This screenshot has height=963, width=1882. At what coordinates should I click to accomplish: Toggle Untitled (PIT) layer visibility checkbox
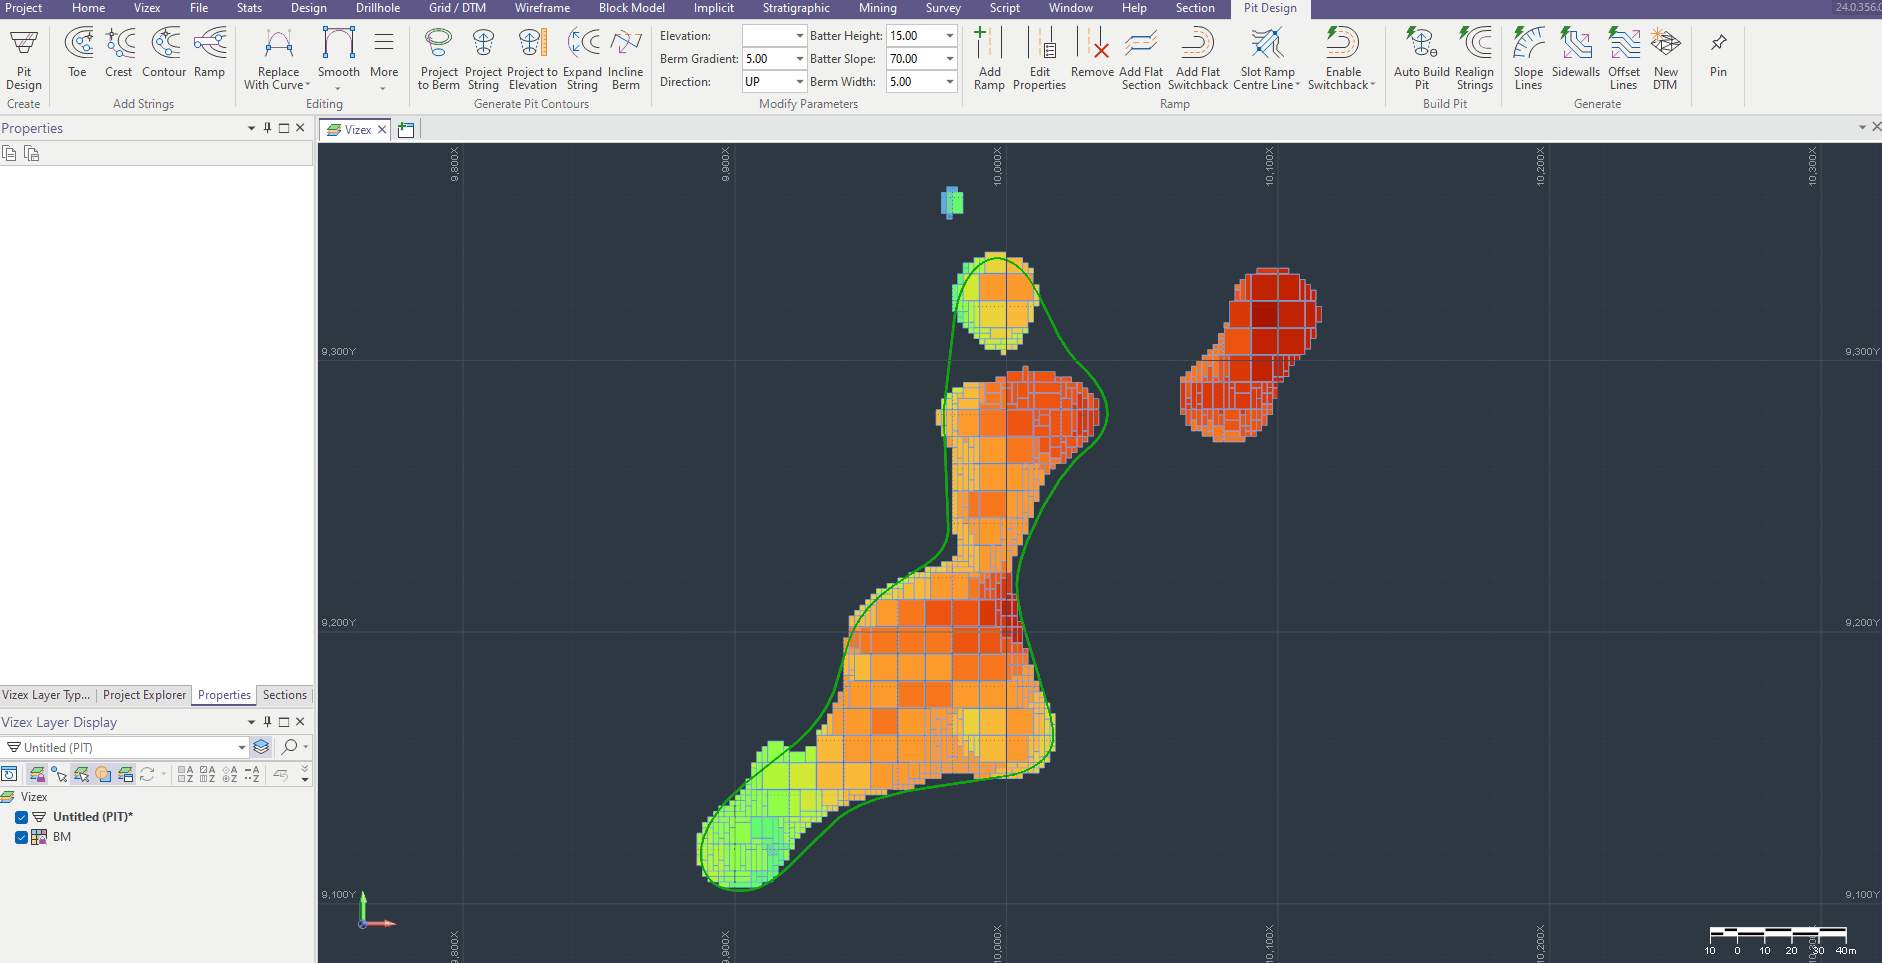coord(21,817)
